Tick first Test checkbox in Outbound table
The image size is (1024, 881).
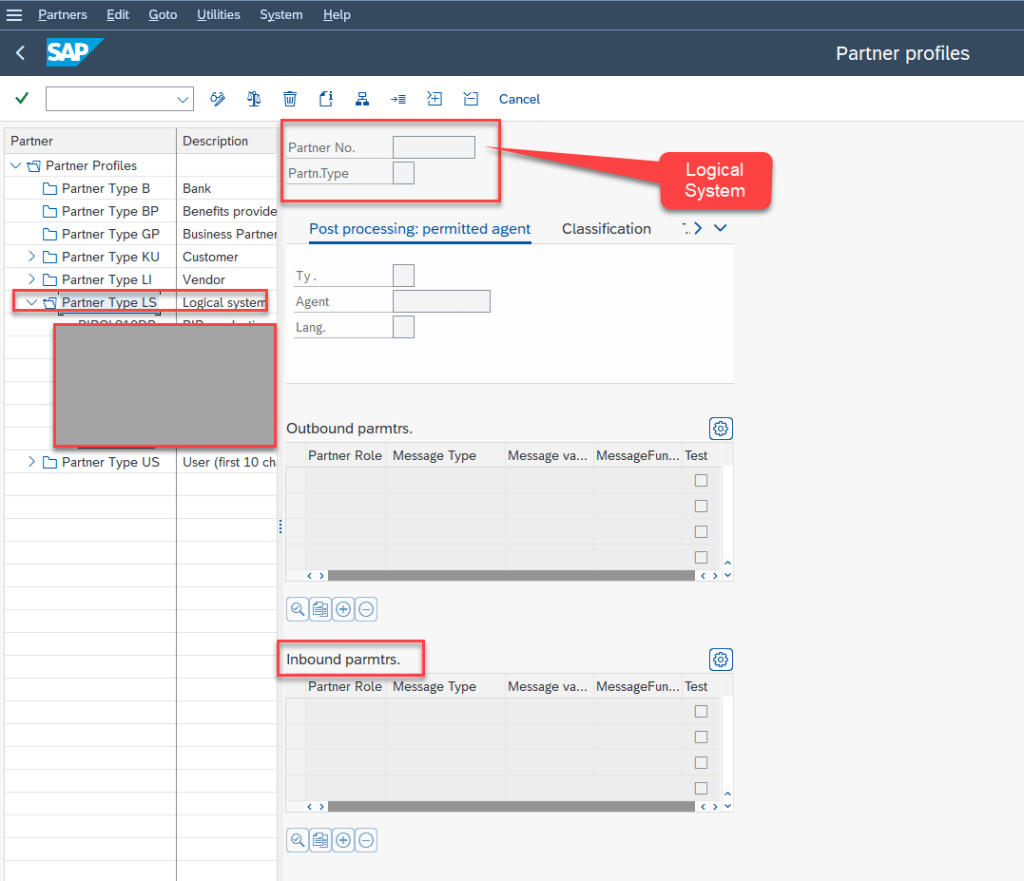pyautogui.click(x=701, y=481)
